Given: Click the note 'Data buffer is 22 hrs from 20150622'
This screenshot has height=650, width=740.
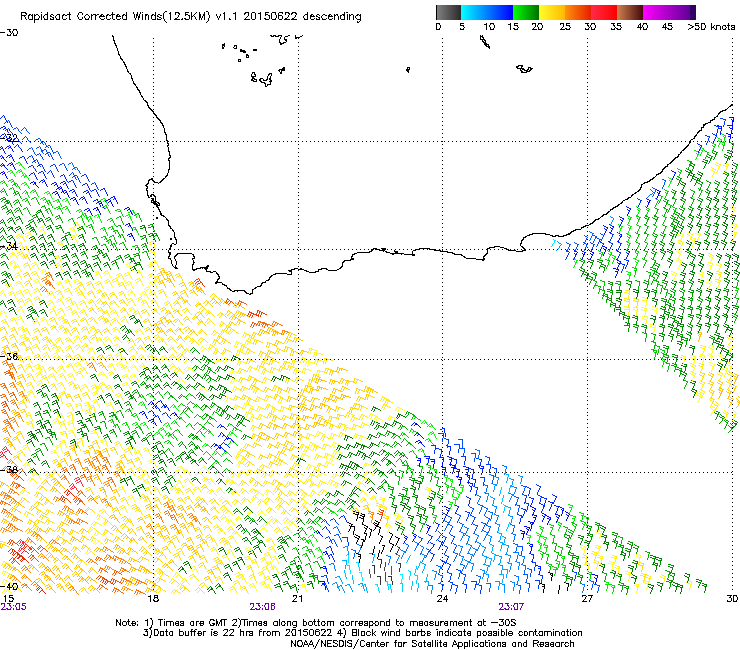Looking at the screenshot, I should point(242,633).
